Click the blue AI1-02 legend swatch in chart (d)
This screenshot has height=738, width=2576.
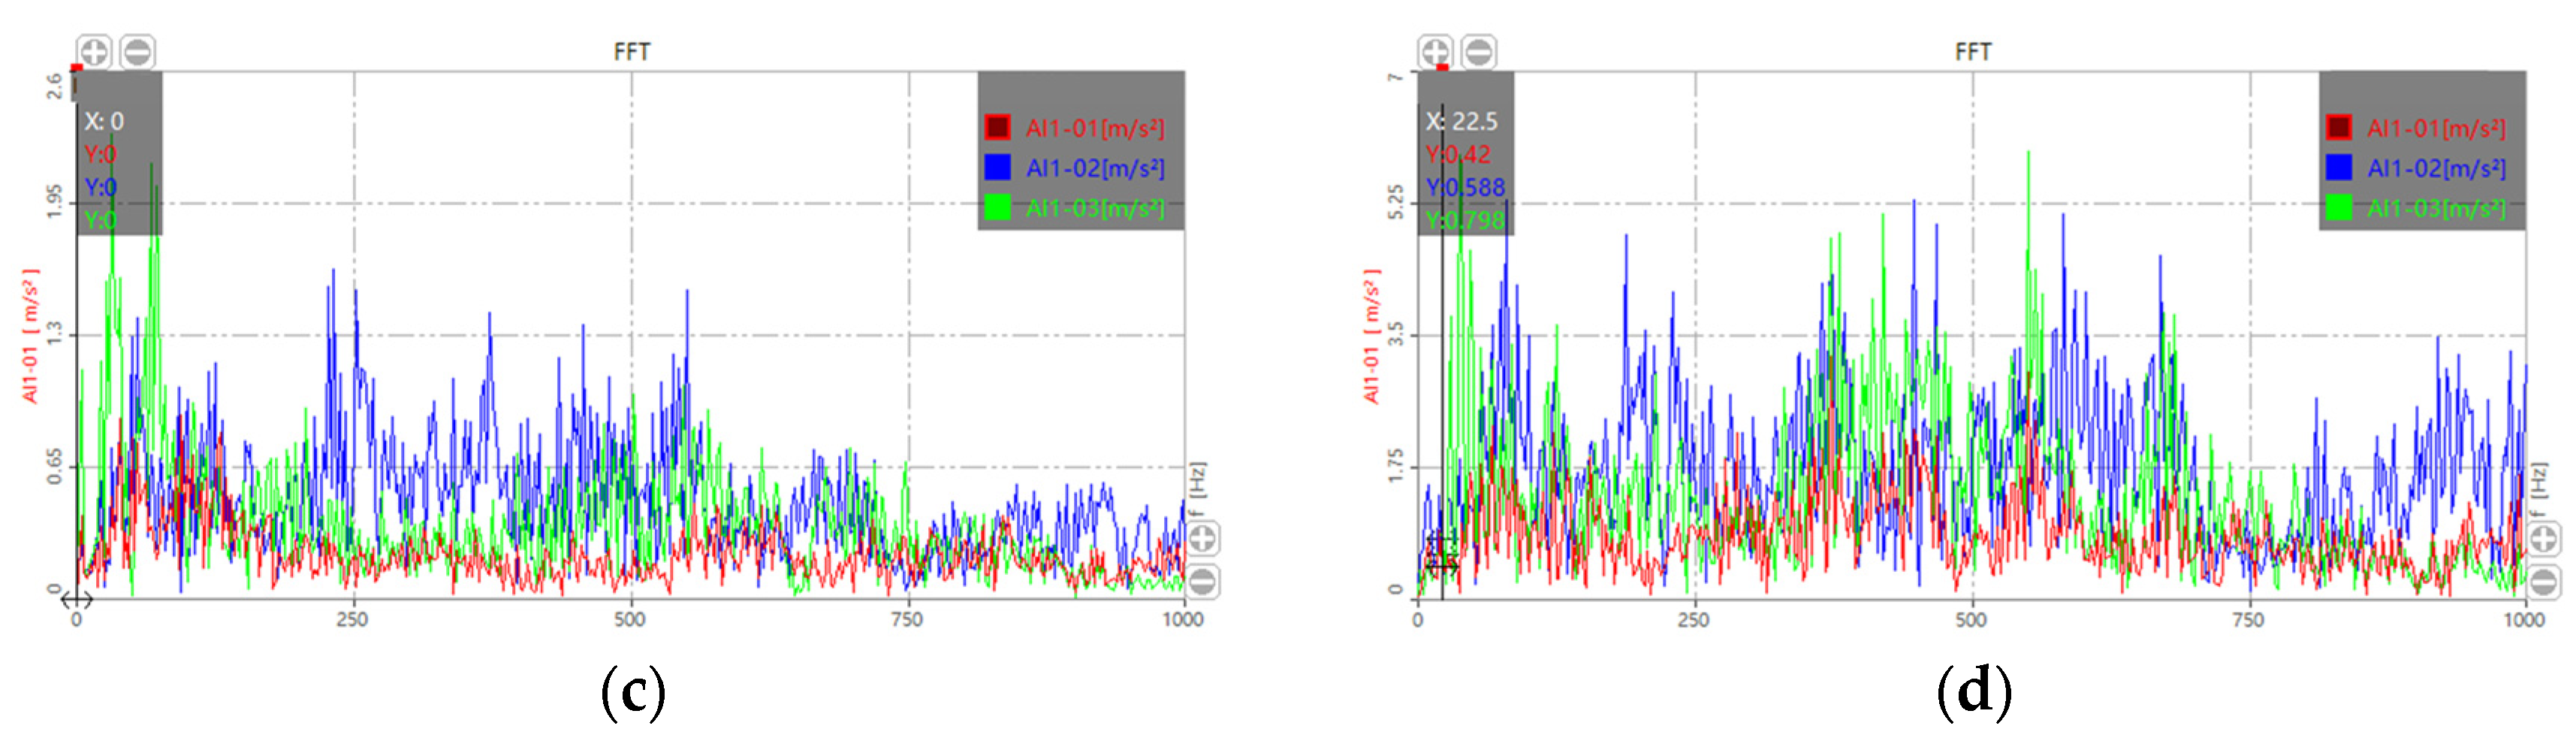click(x=2338, y=167)
